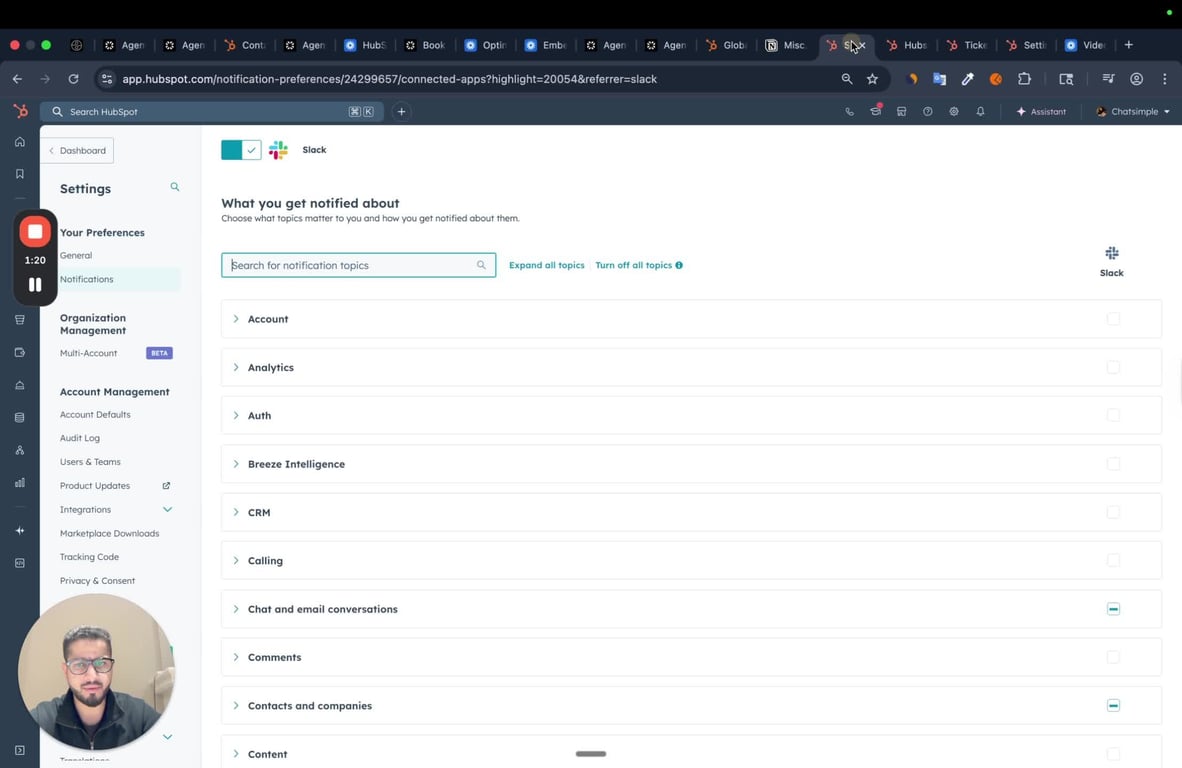
Task: Click the Slack column header icon
Action: click(1112, 253)
